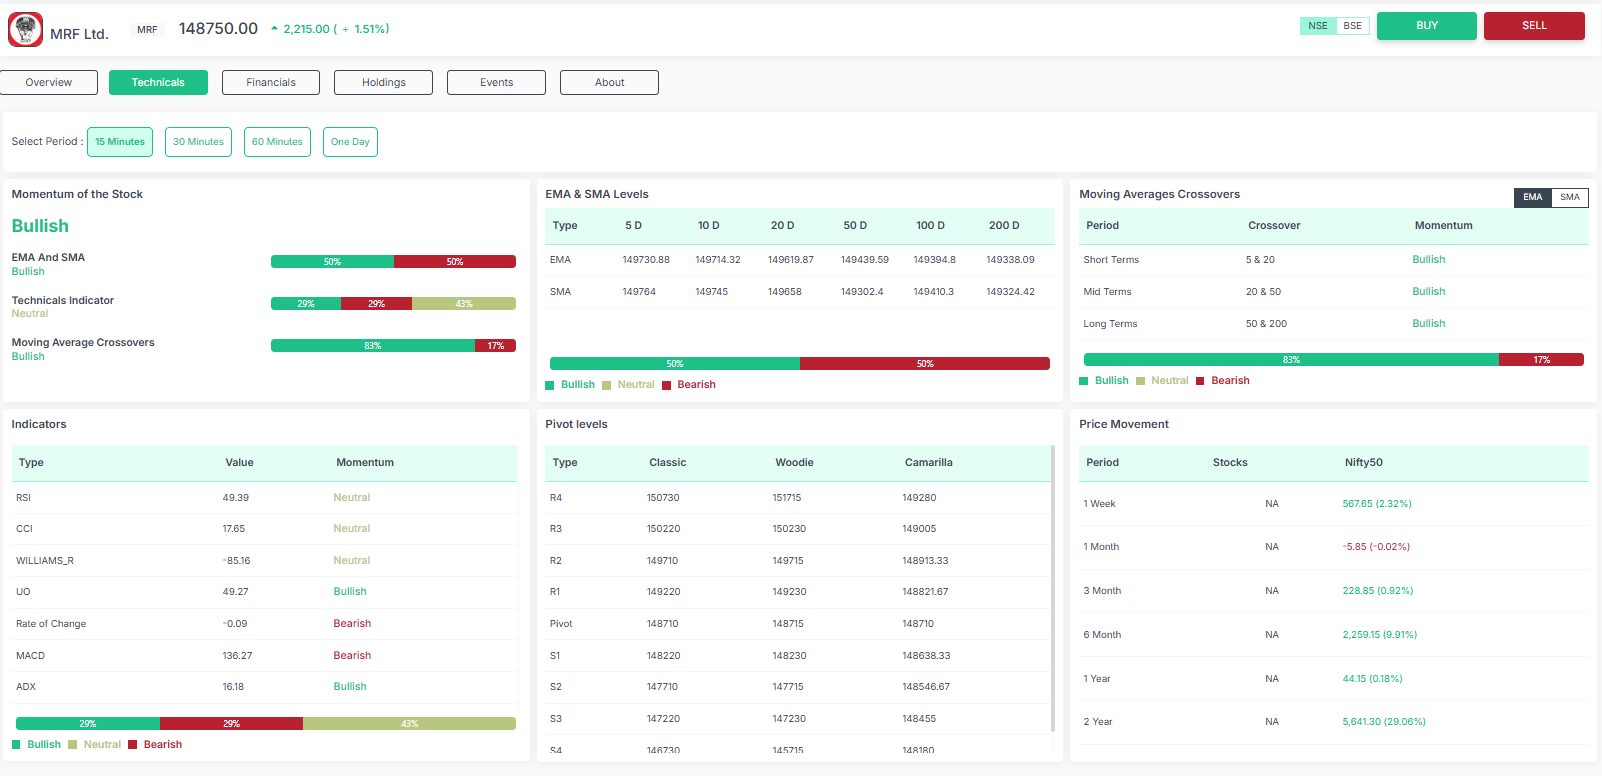Click the R4 Classic value 150730
1602x776 pixels.
tap(663, 498)
